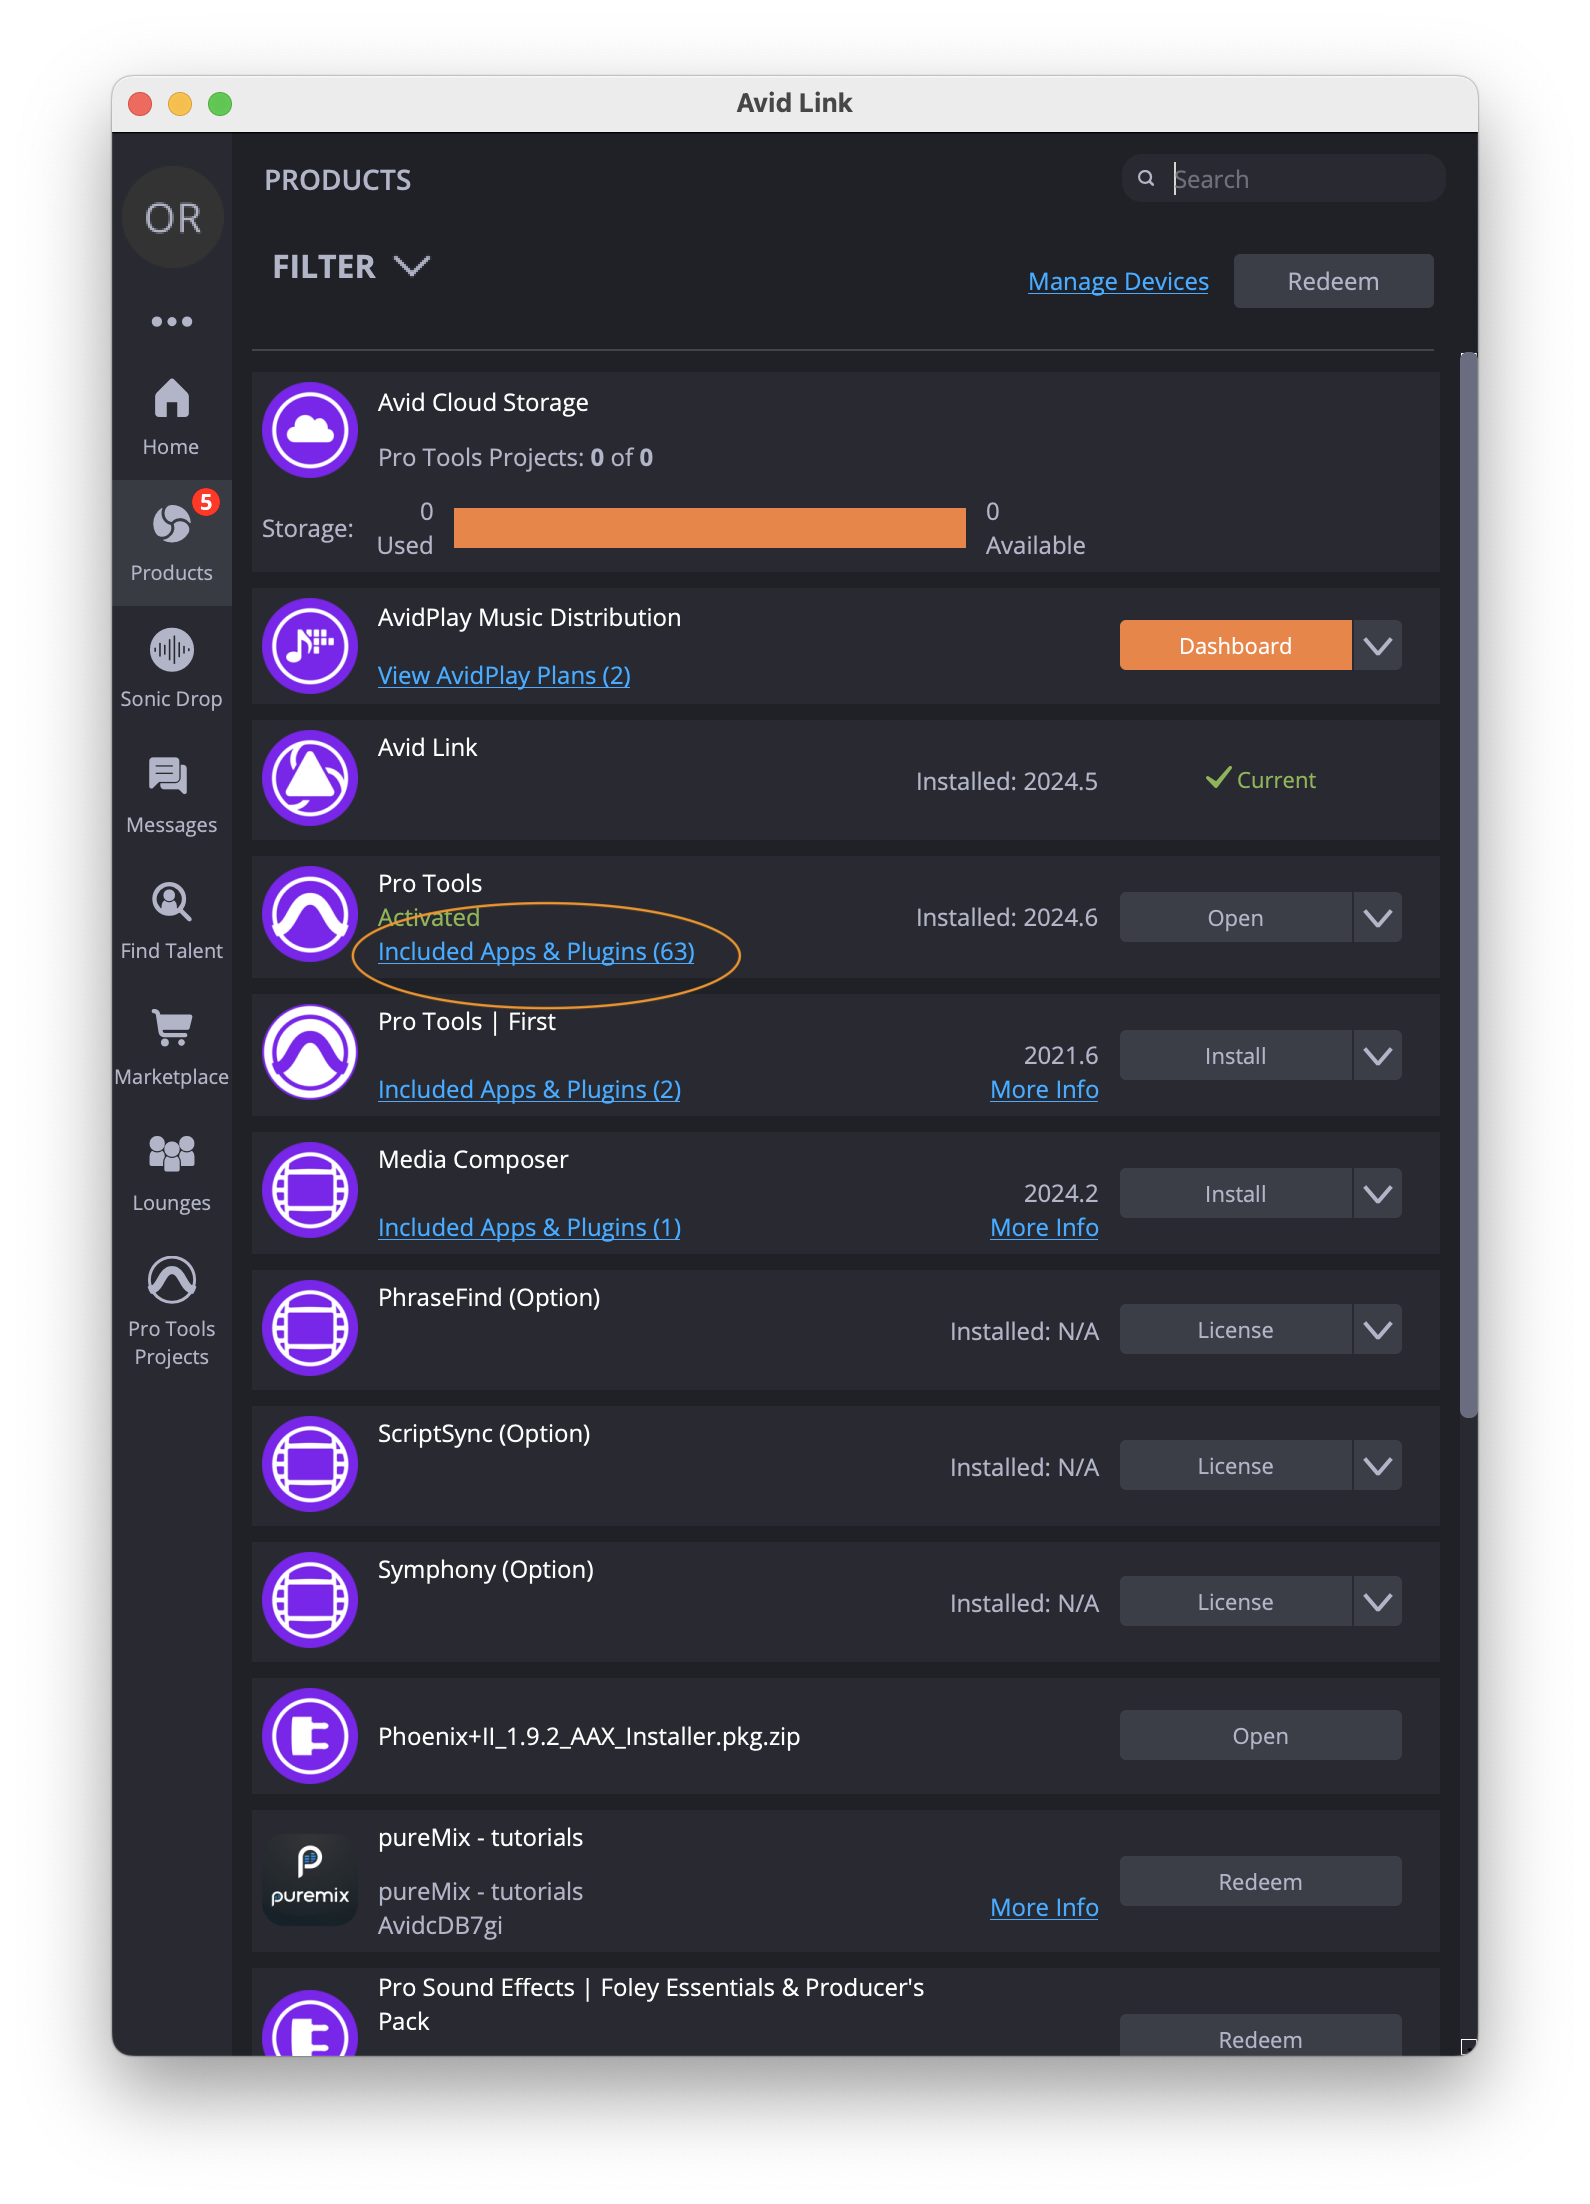
Task: Click the Manage Devices link
Action: 1118,281
